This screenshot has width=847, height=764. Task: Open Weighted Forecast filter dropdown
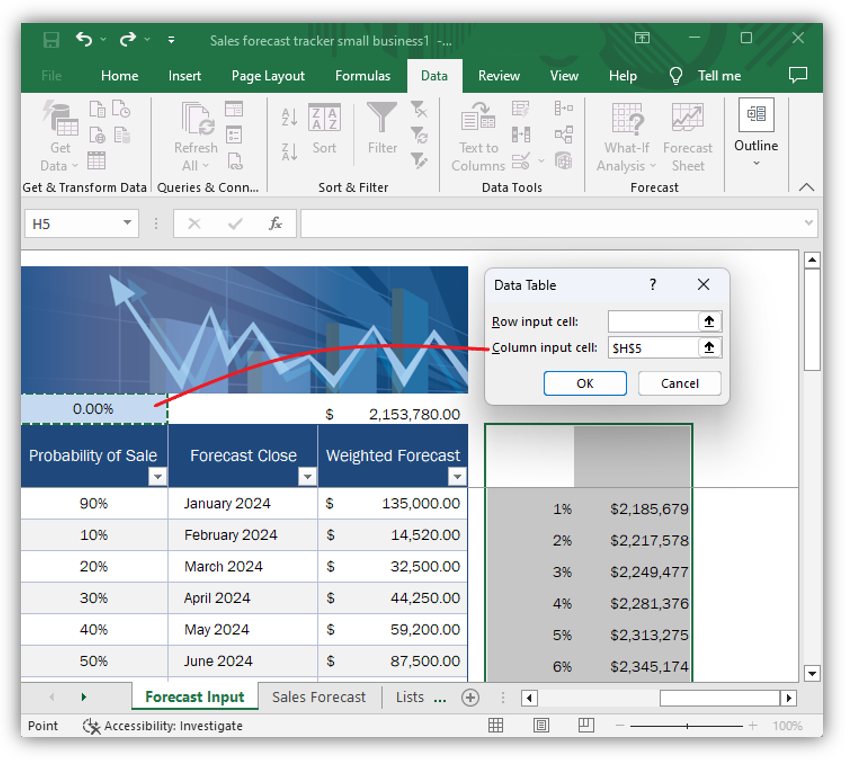tap(457, 477)
